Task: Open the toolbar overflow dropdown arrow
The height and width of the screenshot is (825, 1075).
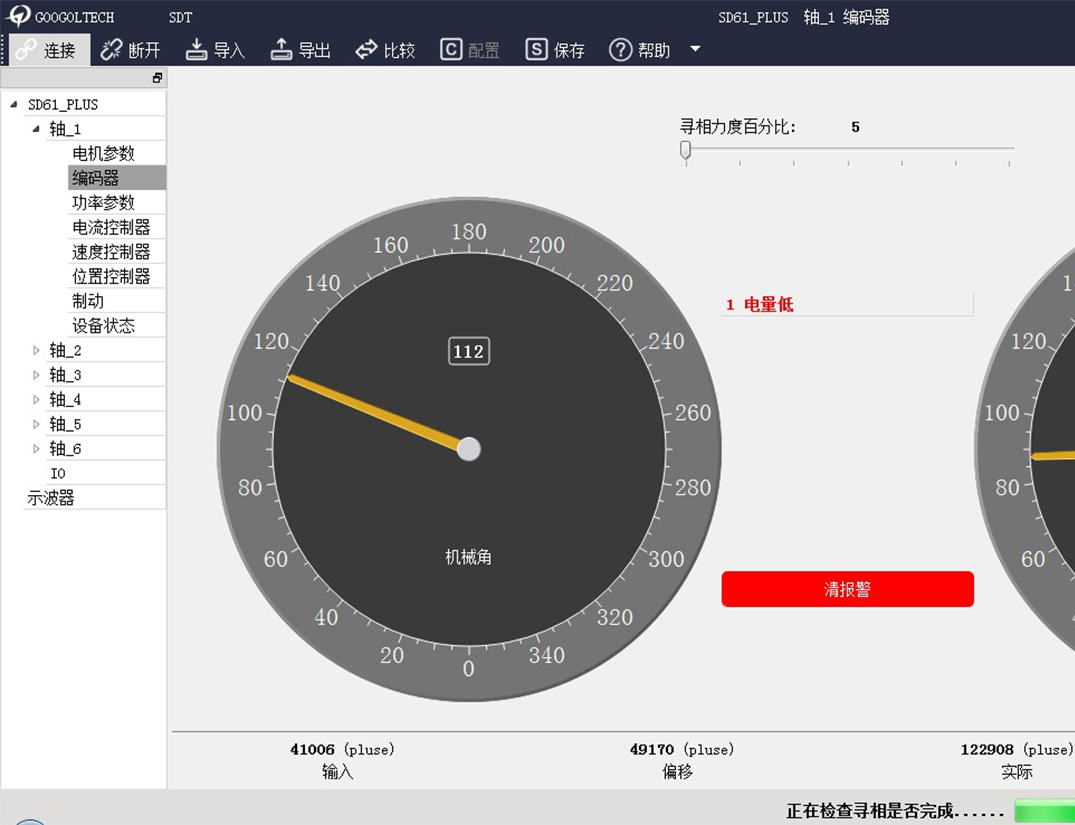Action: 696,49
